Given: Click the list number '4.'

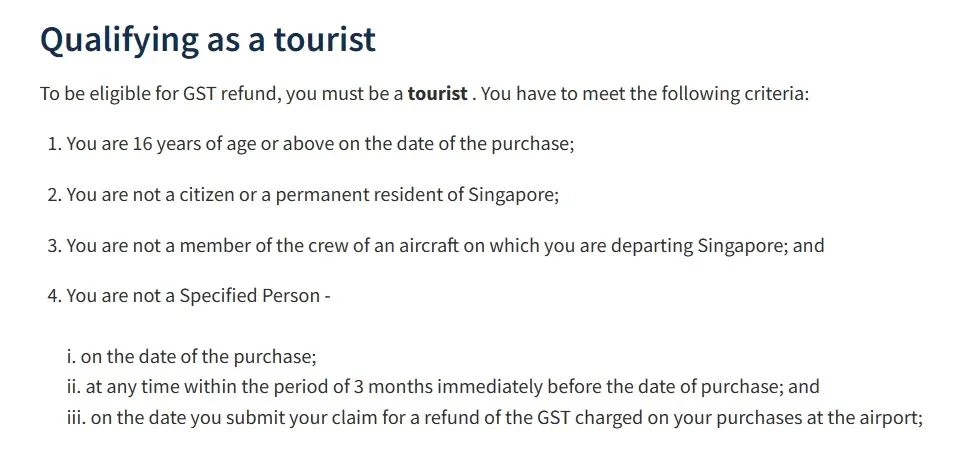Looking at the screenshot, I should pos(55,296).
